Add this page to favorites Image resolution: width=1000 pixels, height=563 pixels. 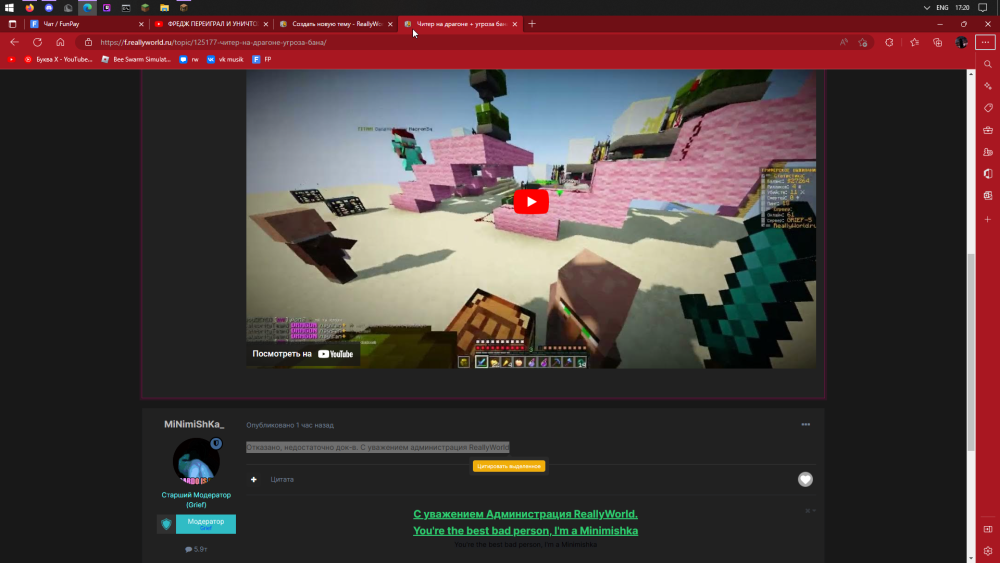click(x=863, y=42)
